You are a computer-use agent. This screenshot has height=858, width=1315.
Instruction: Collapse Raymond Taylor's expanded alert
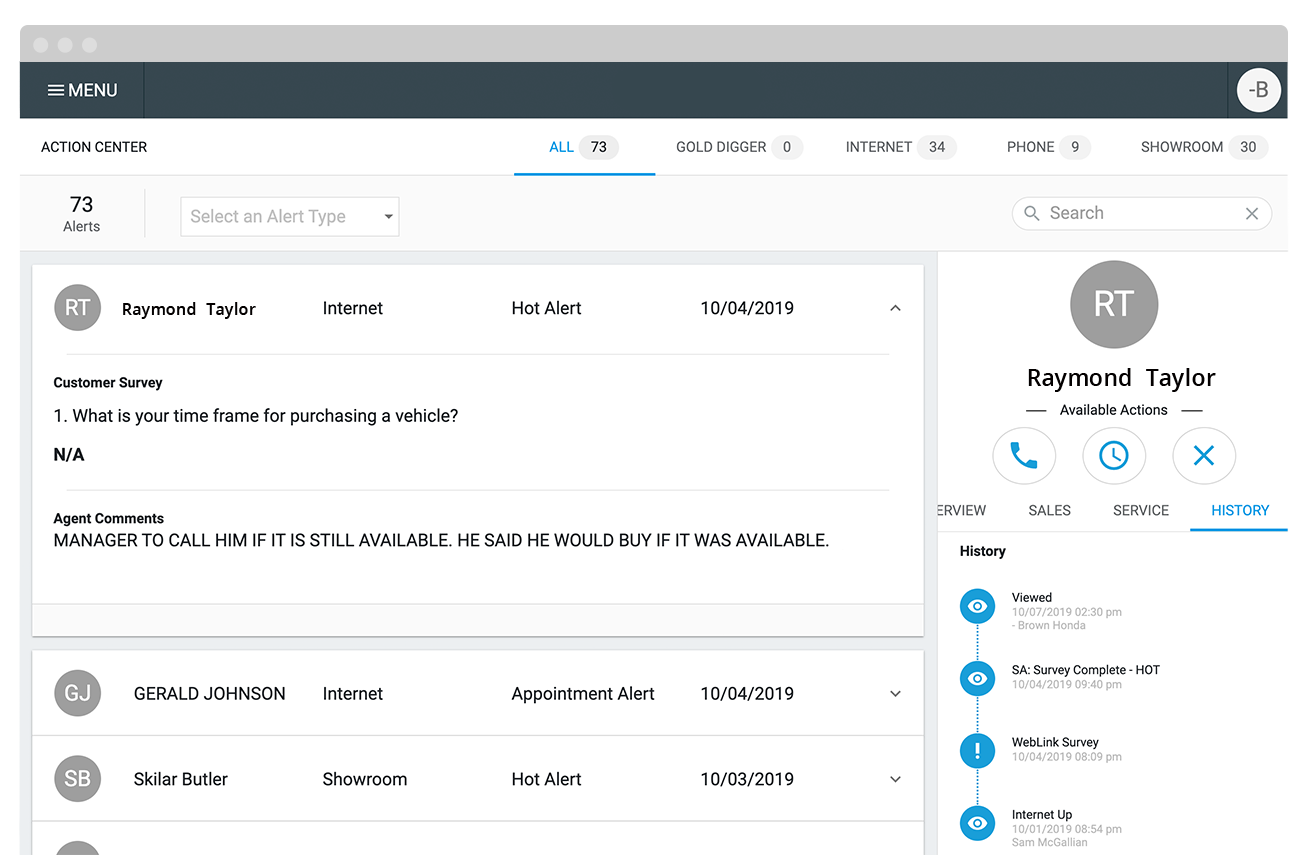[x=895, y=308]
